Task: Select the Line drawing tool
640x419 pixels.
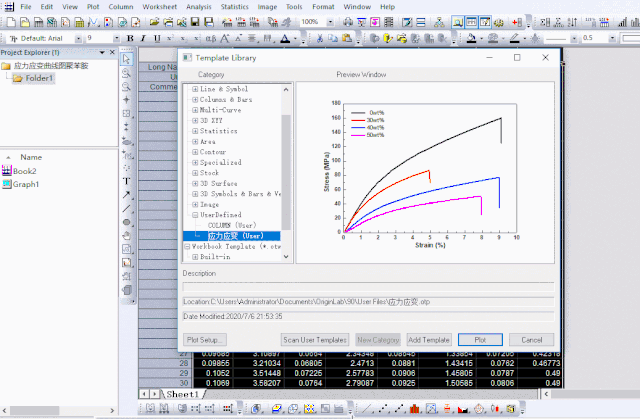Action: [127, 208]
